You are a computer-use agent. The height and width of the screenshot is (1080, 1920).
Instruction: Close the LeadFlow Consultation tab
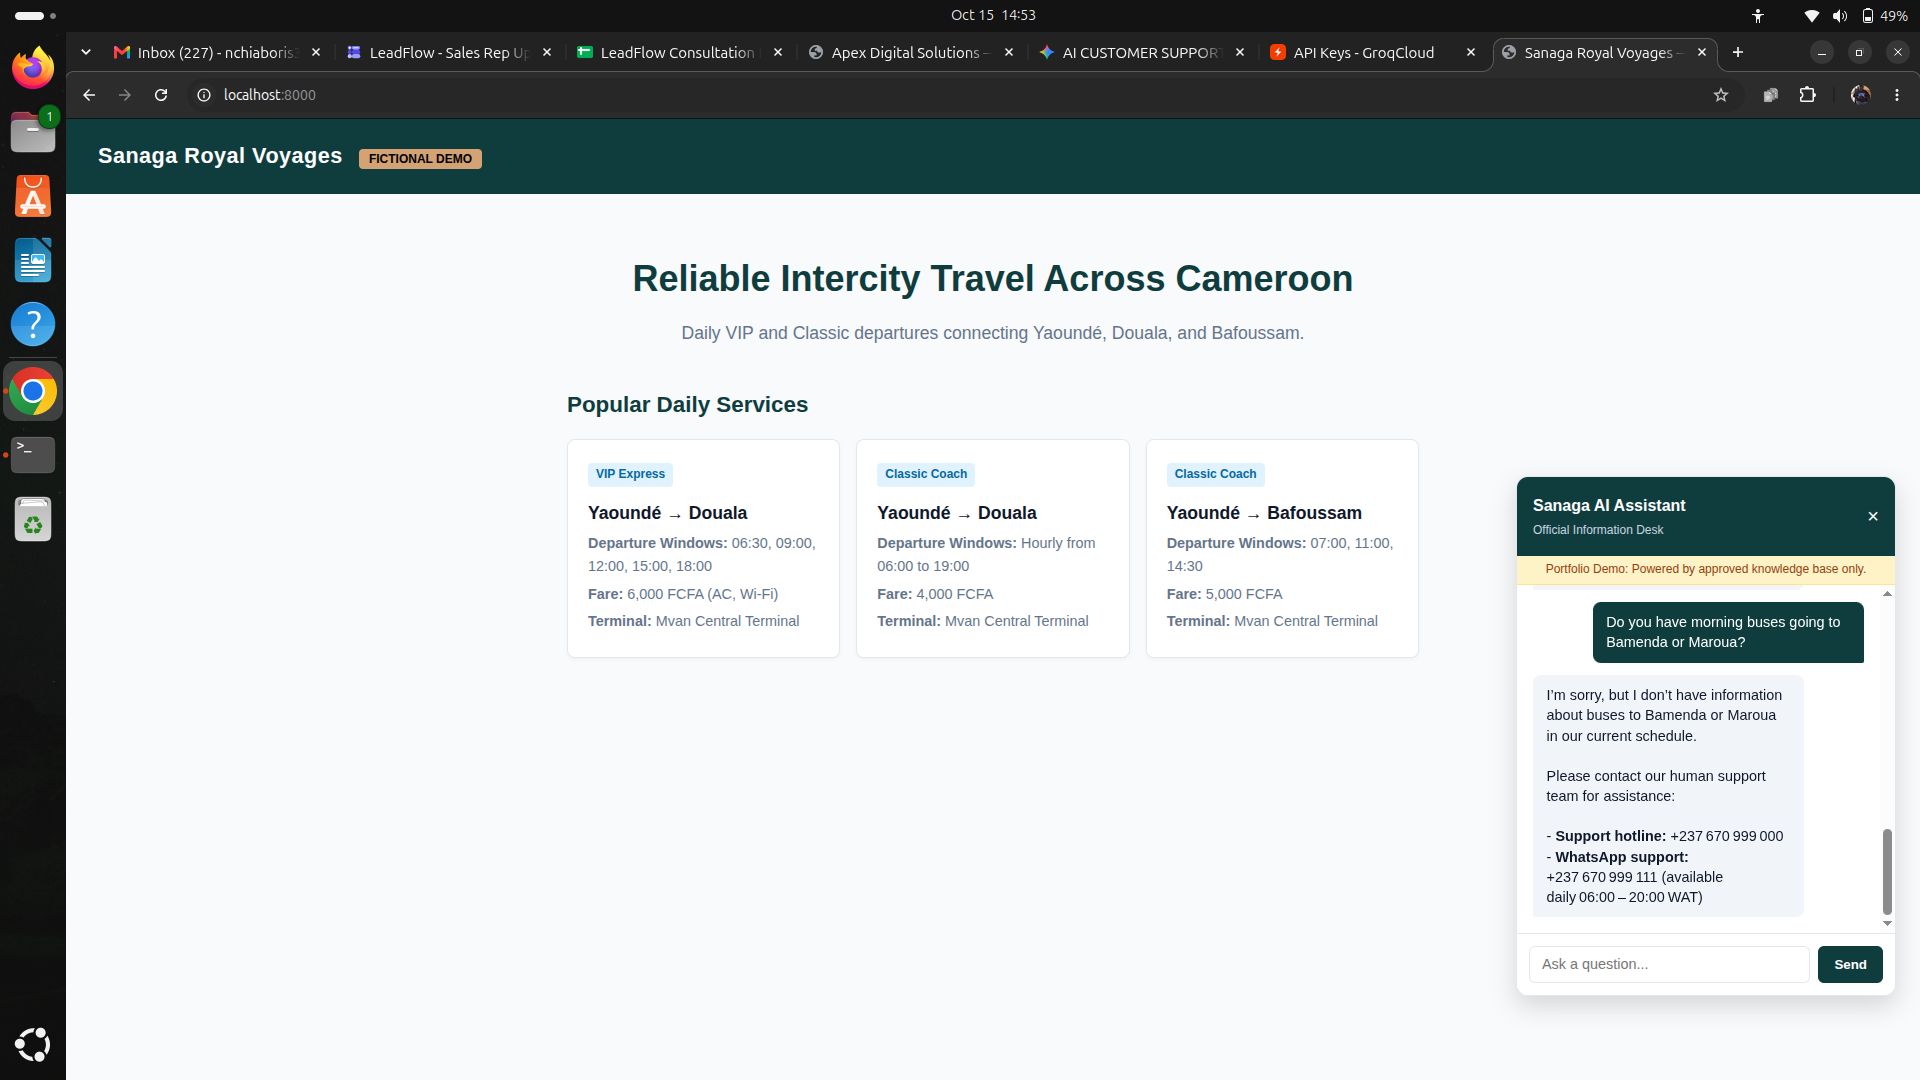point(778,53)
